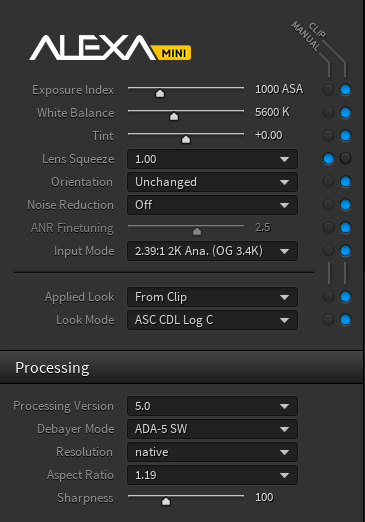Click the Sharpness slider handle
This screenshot has height=522, width=365.
166,501
